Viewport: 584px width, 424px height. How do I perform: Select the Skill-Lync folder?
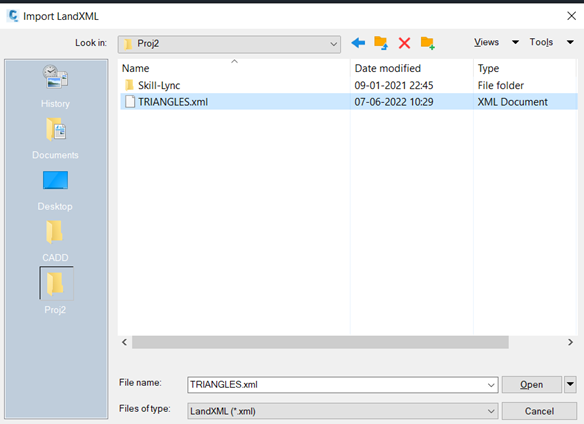159,86
